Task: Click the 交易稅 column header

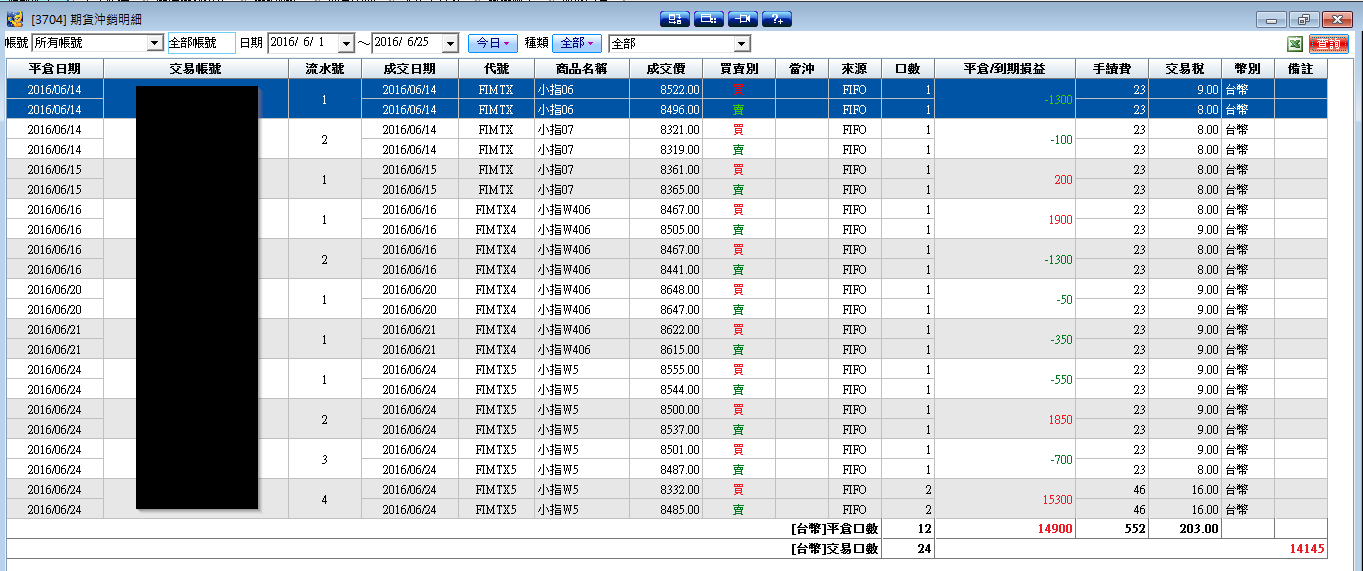Action: (1185, 69)
